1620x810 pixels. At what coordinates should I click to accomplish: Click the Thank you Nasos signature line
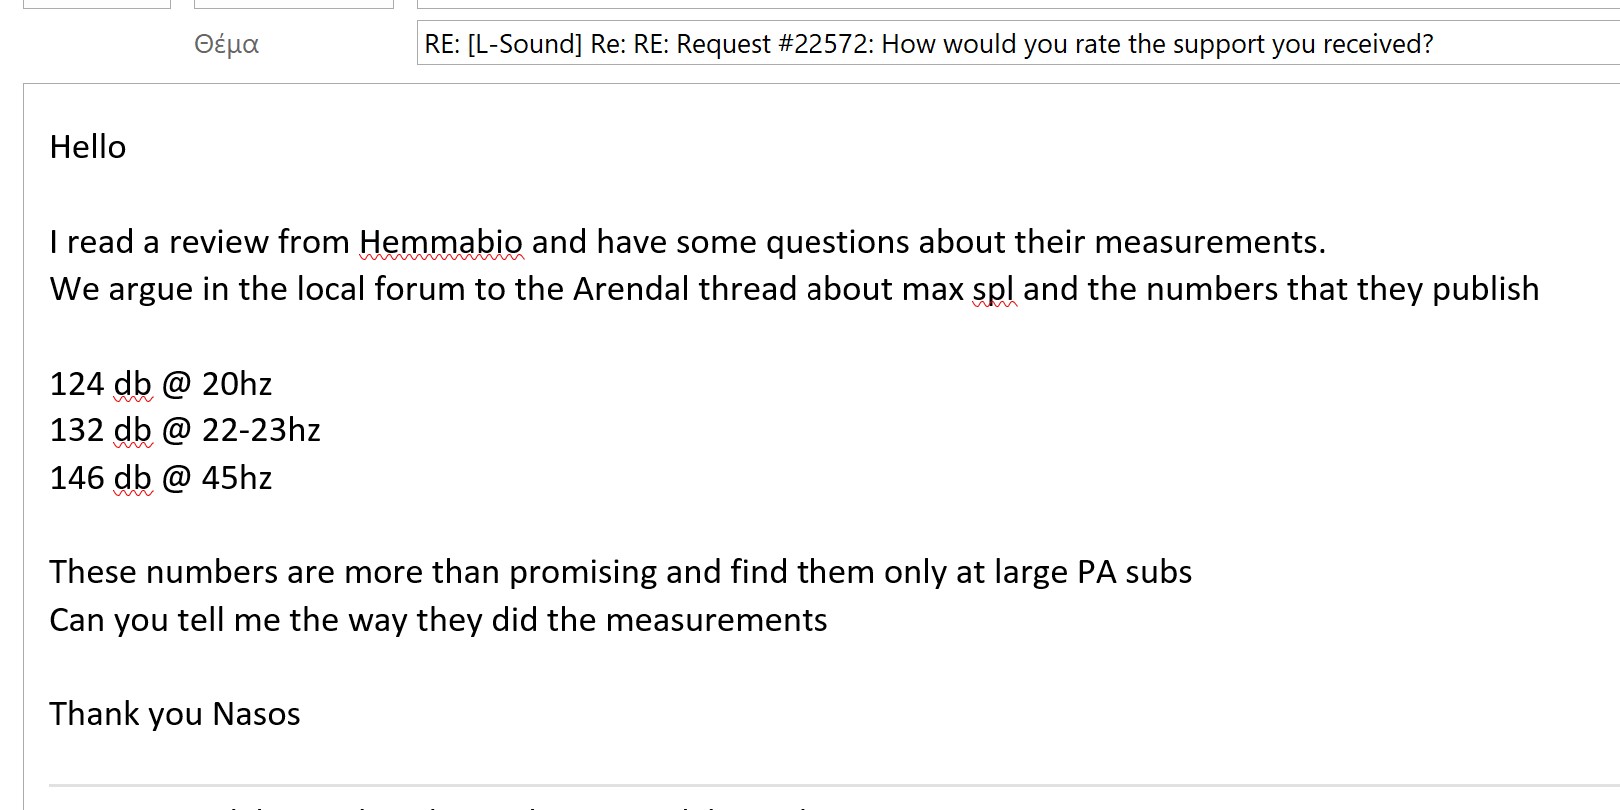[175, 714]
